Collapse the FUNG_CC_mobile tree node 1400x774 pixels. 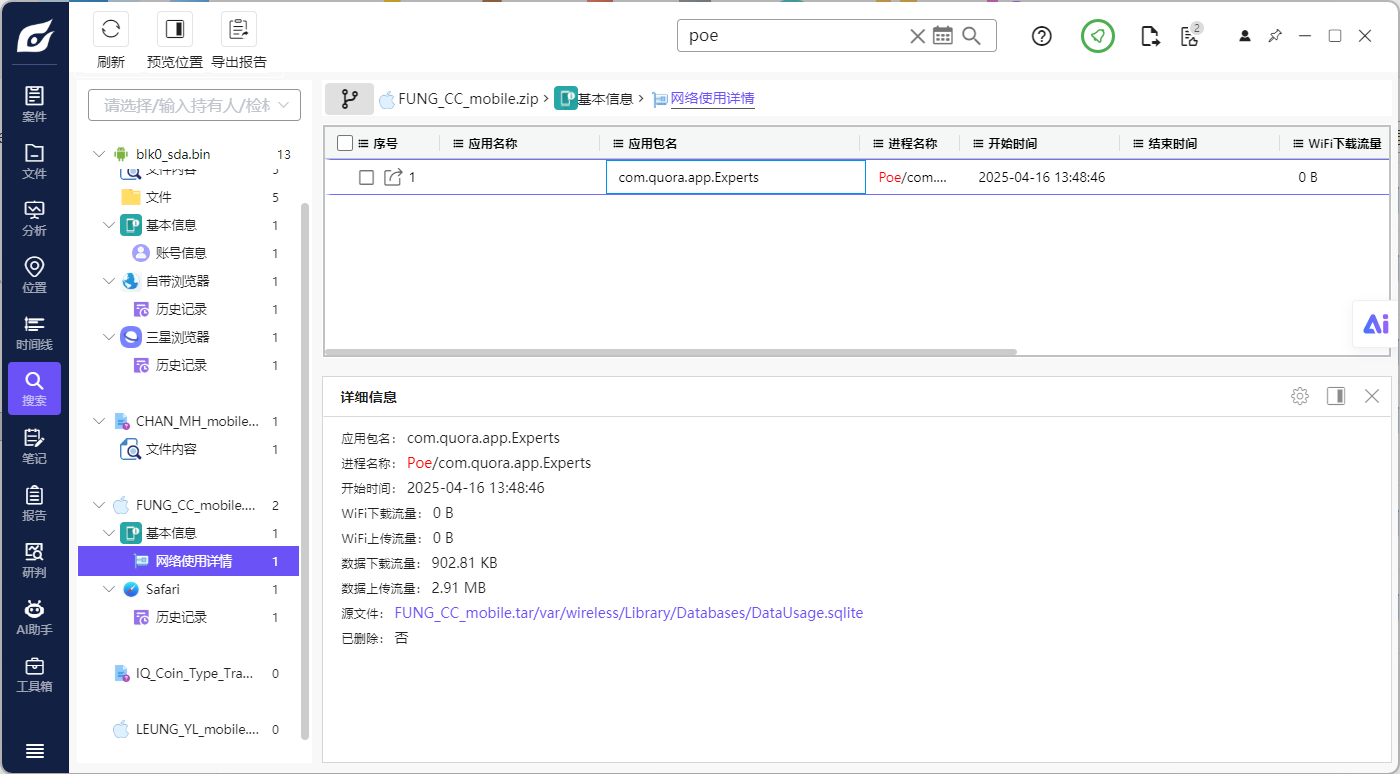[x=98, y=505]
